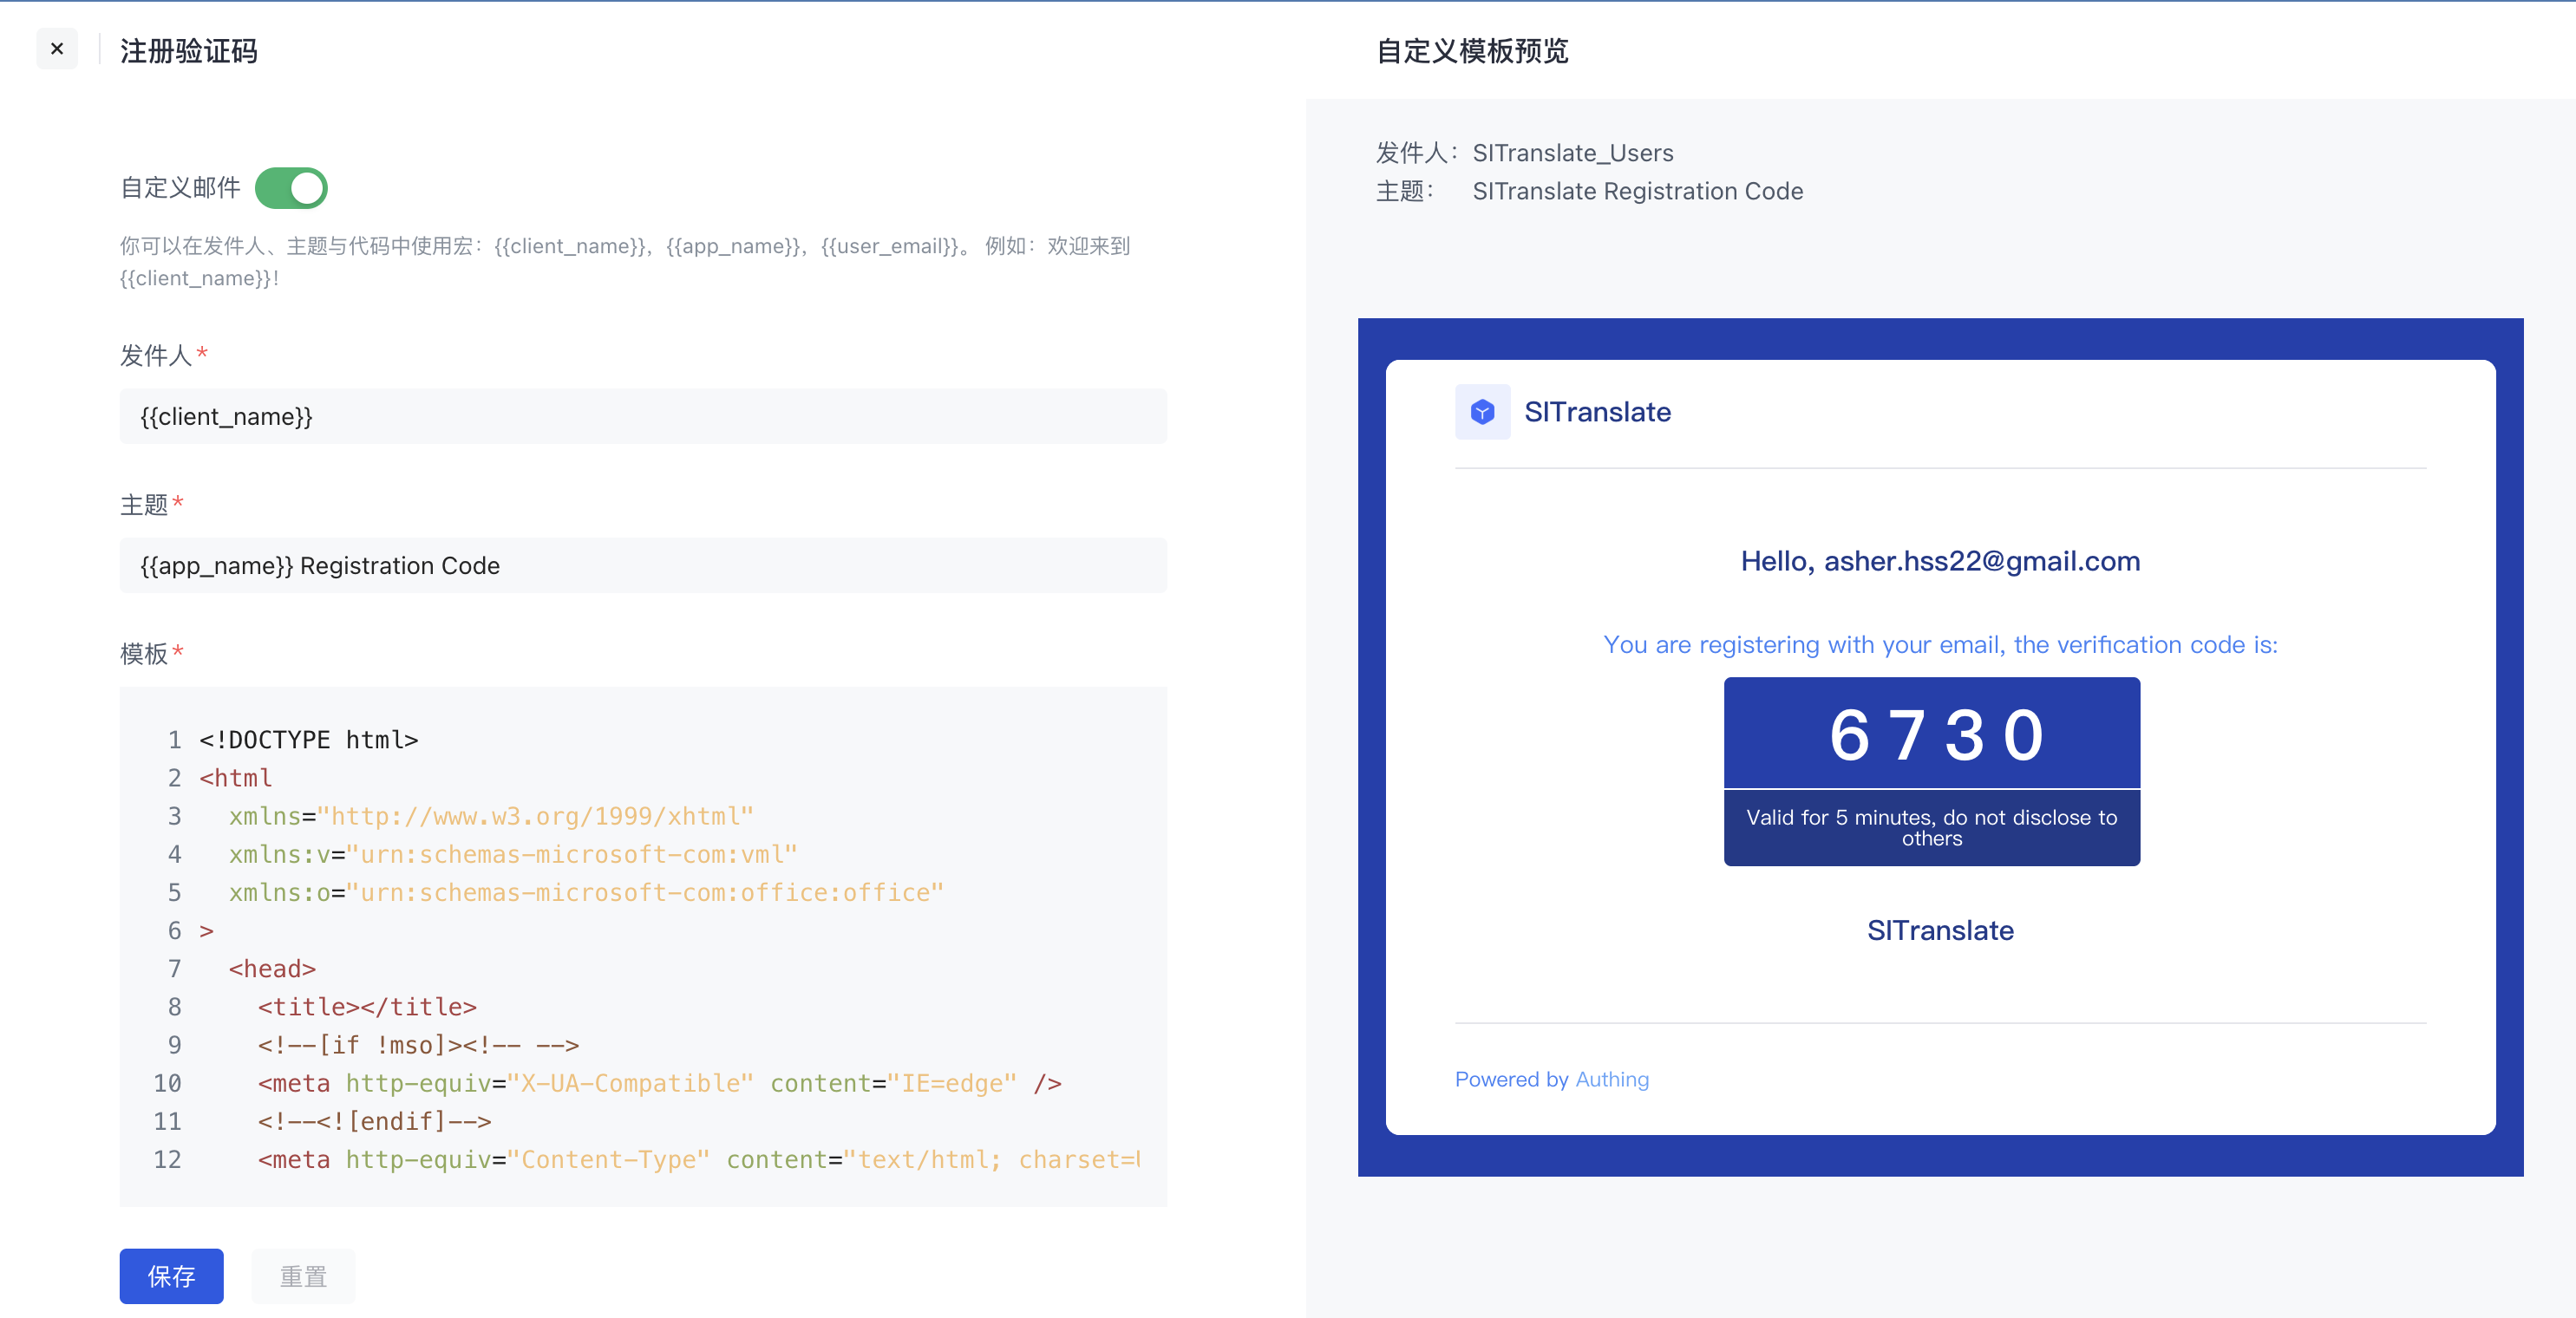
Task: Click the <!--<![endif]--> comment line
Action: (374, 1121)
